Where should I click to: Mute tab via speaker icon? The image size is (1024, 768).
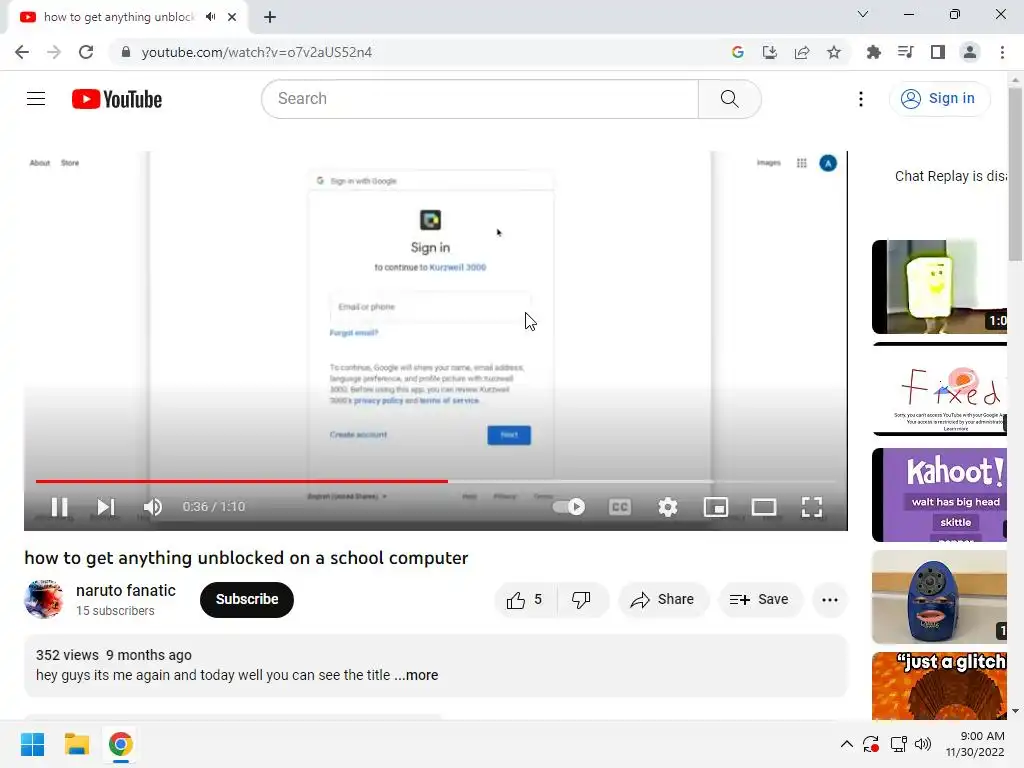[x=210, y=17]
